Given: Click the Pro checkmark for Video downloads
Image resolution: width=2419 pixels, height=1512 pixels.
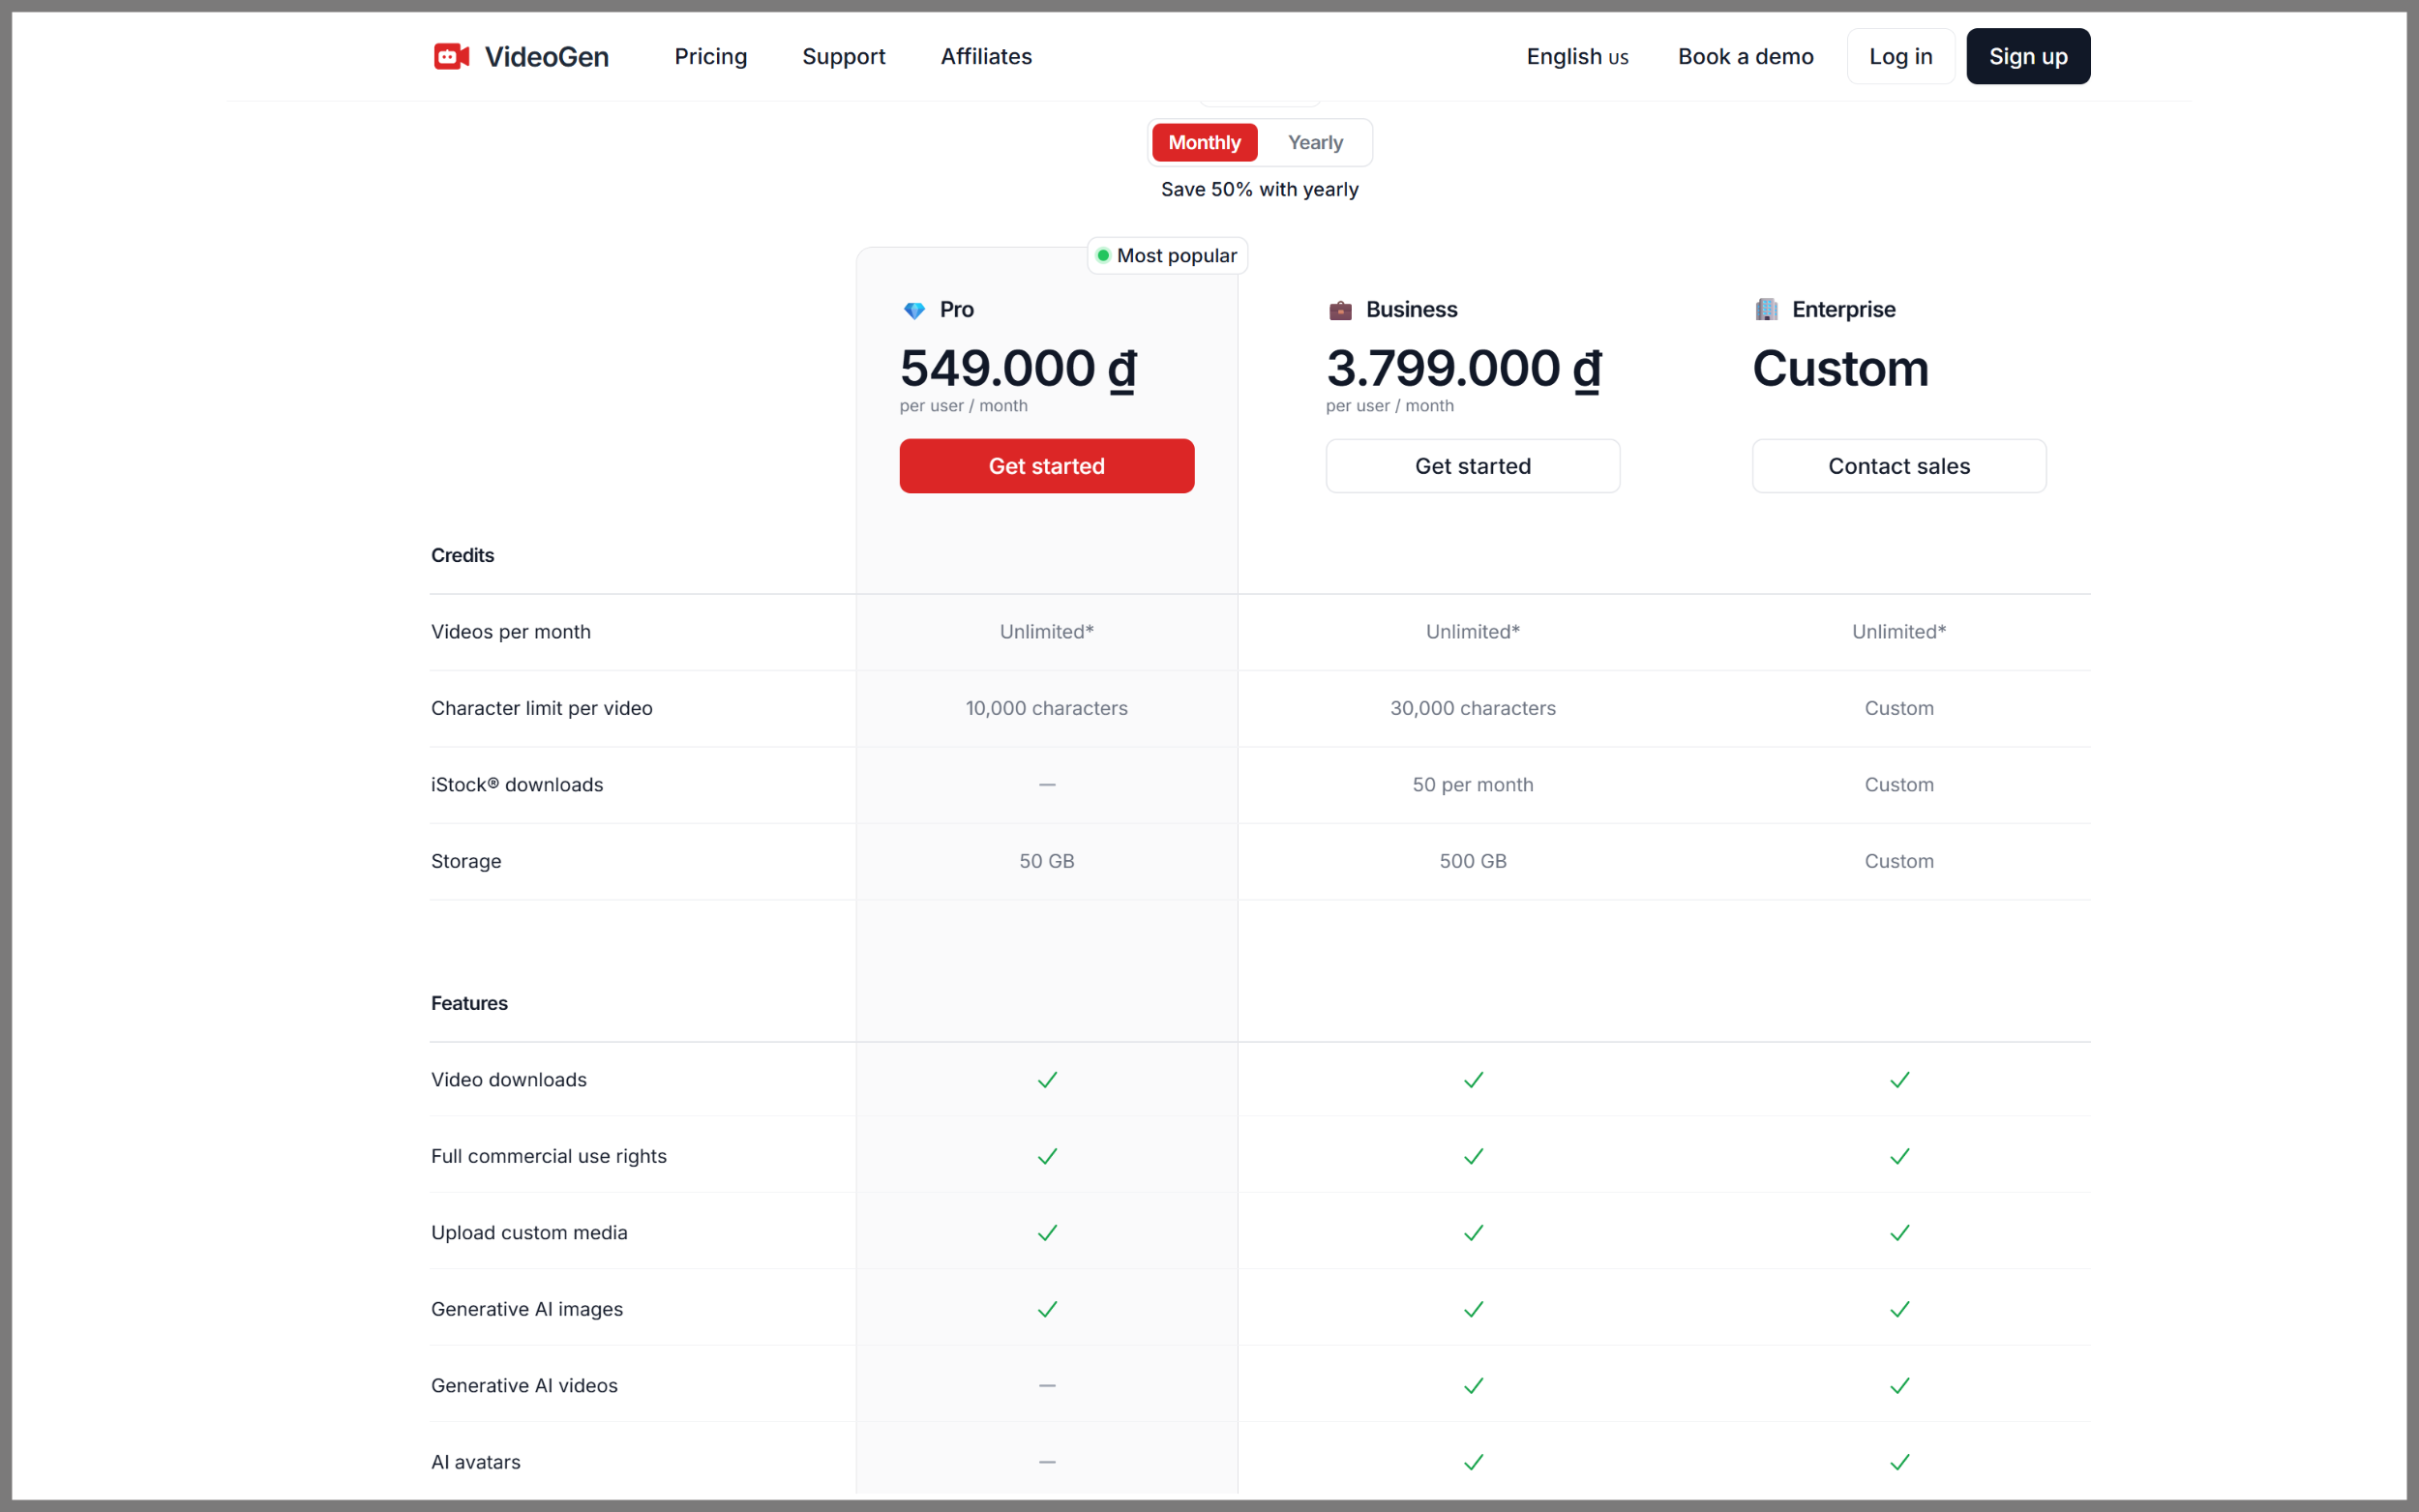Looking at the screenshot, I should click(1047, 1080).
